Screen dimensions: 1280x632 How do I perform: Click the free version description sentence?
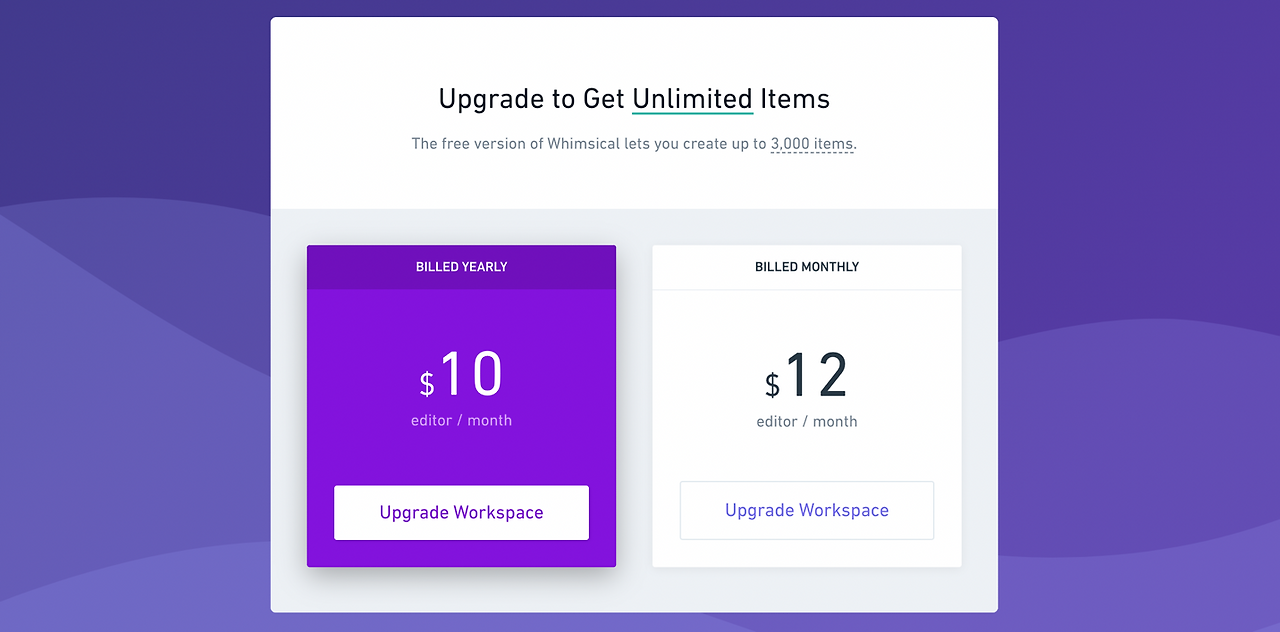pyautogui.click(x=634, y=144)
